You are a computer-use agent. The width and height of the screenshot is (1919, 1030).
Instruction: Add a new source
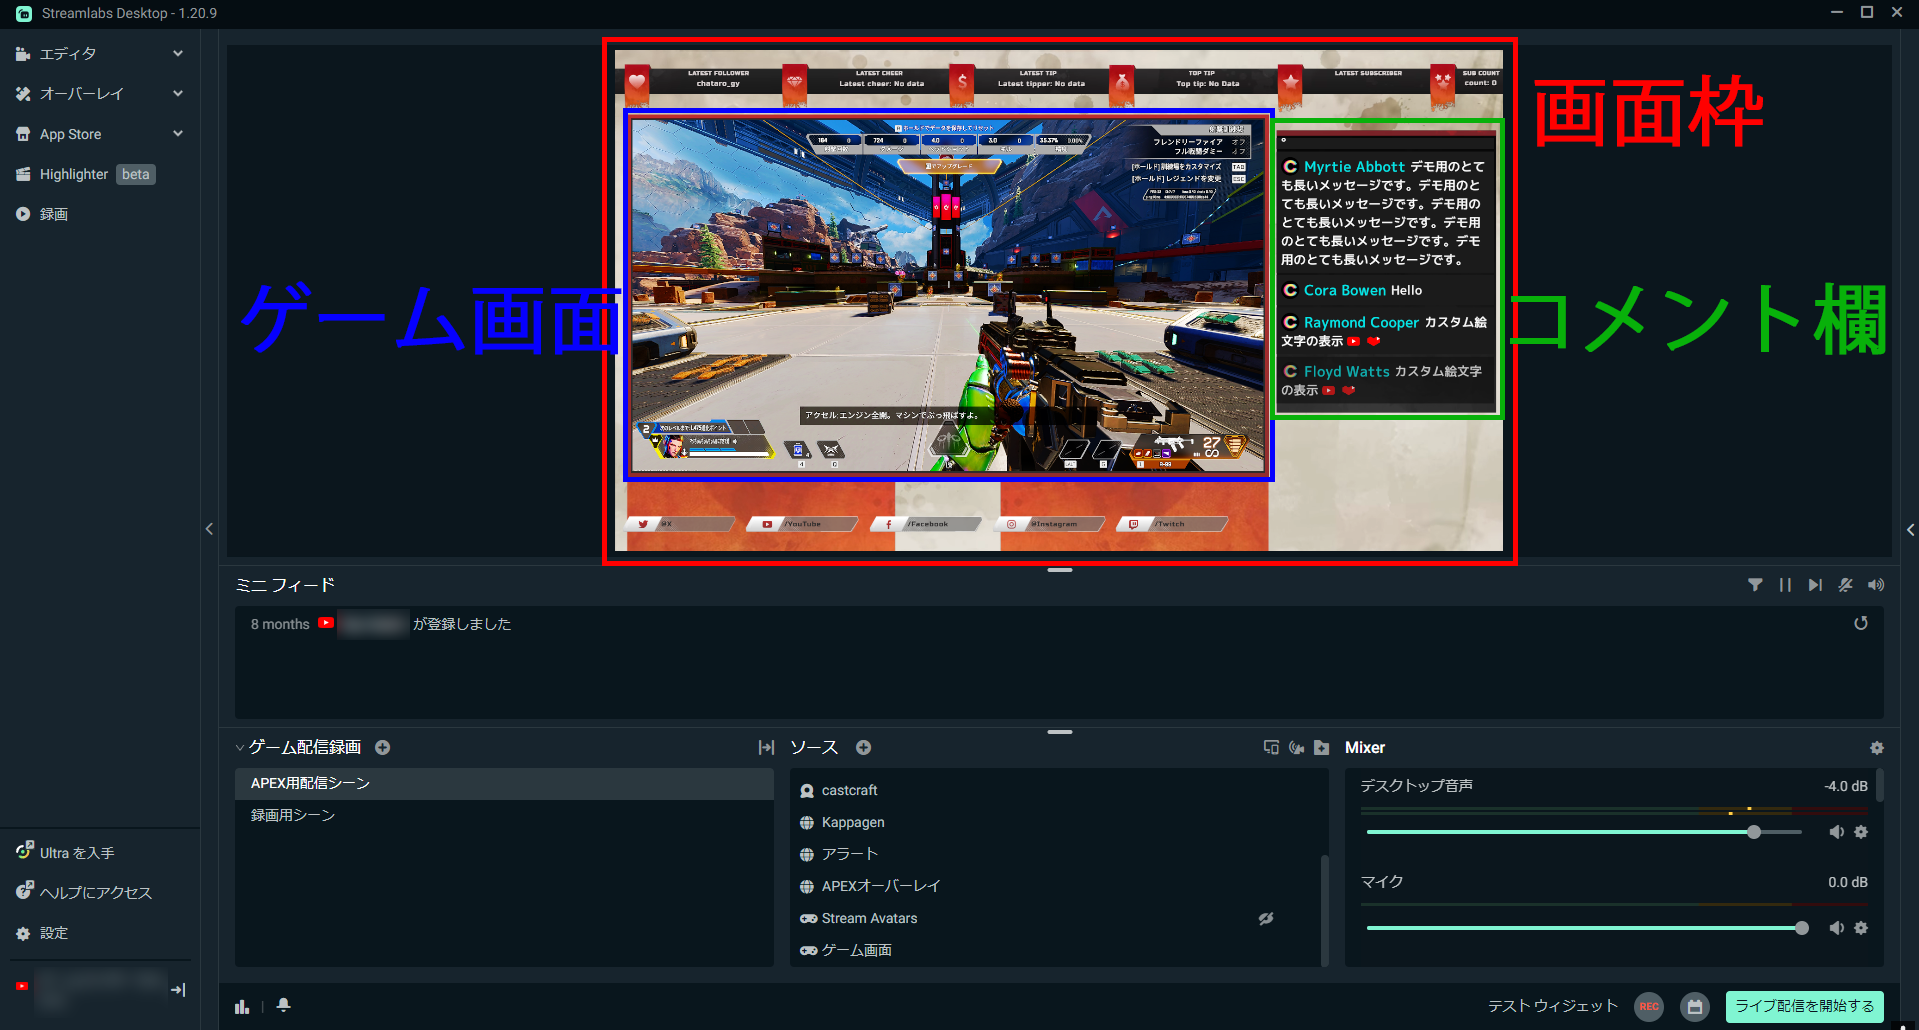(x=864, y=747)
